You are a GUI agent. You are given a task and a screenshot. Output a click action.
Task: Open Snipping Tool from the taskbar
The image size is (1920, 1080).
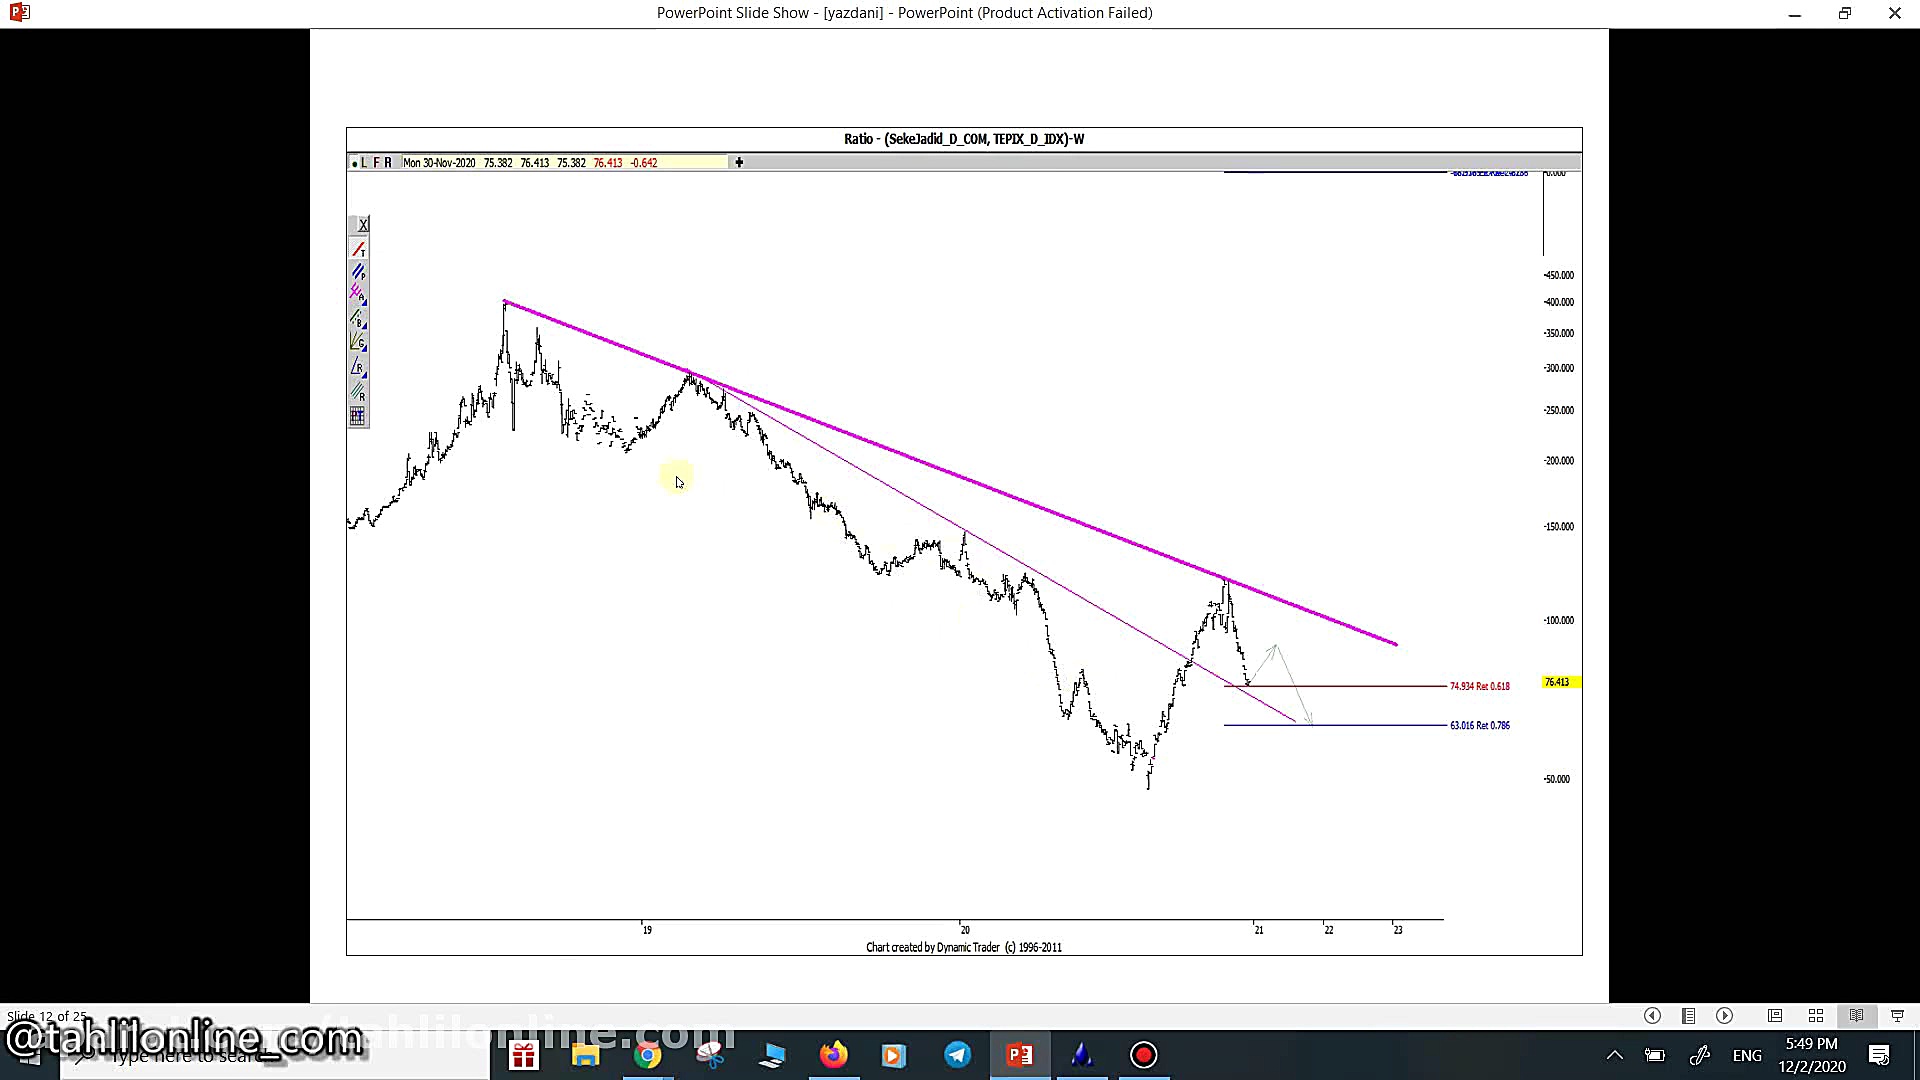pyautogui.click(x=710, y=1055)
